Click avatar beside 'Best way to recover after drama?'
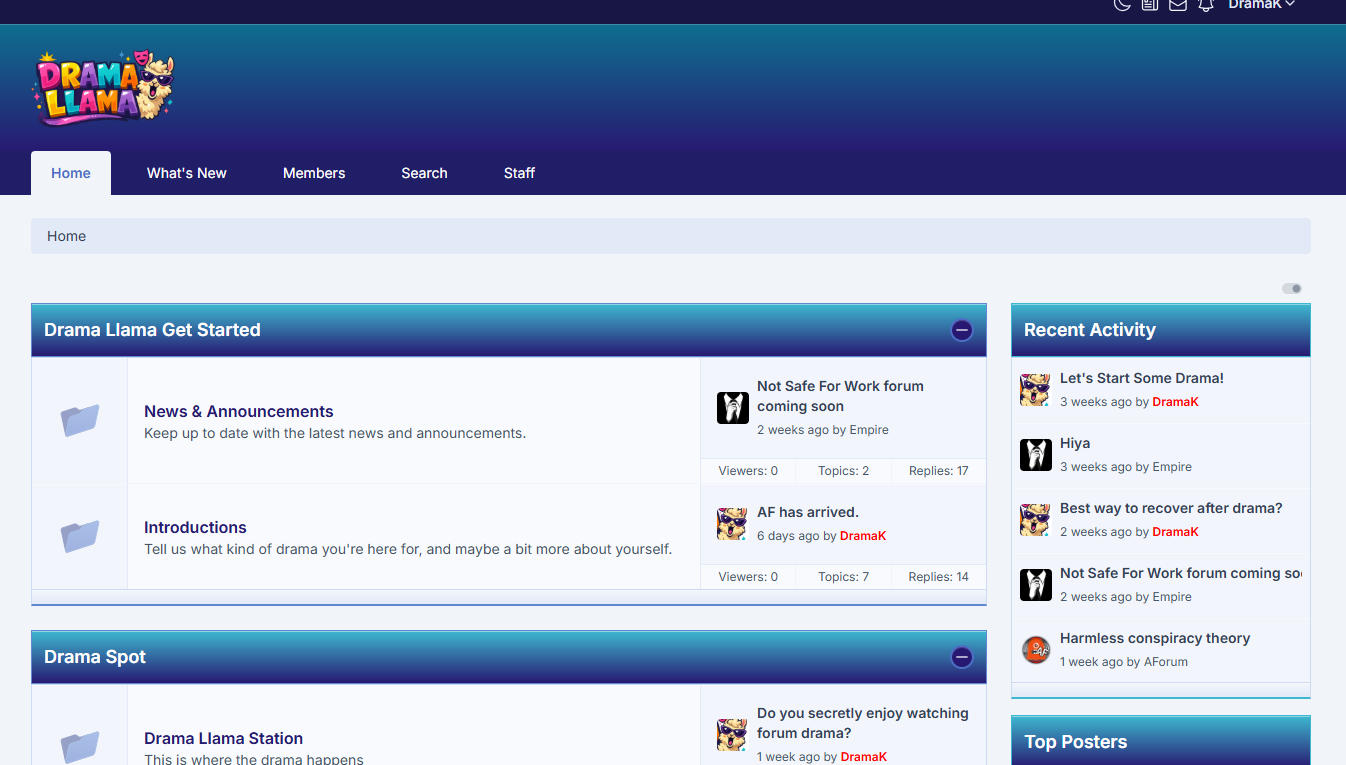1346x765 pixels. point(1036,520)
